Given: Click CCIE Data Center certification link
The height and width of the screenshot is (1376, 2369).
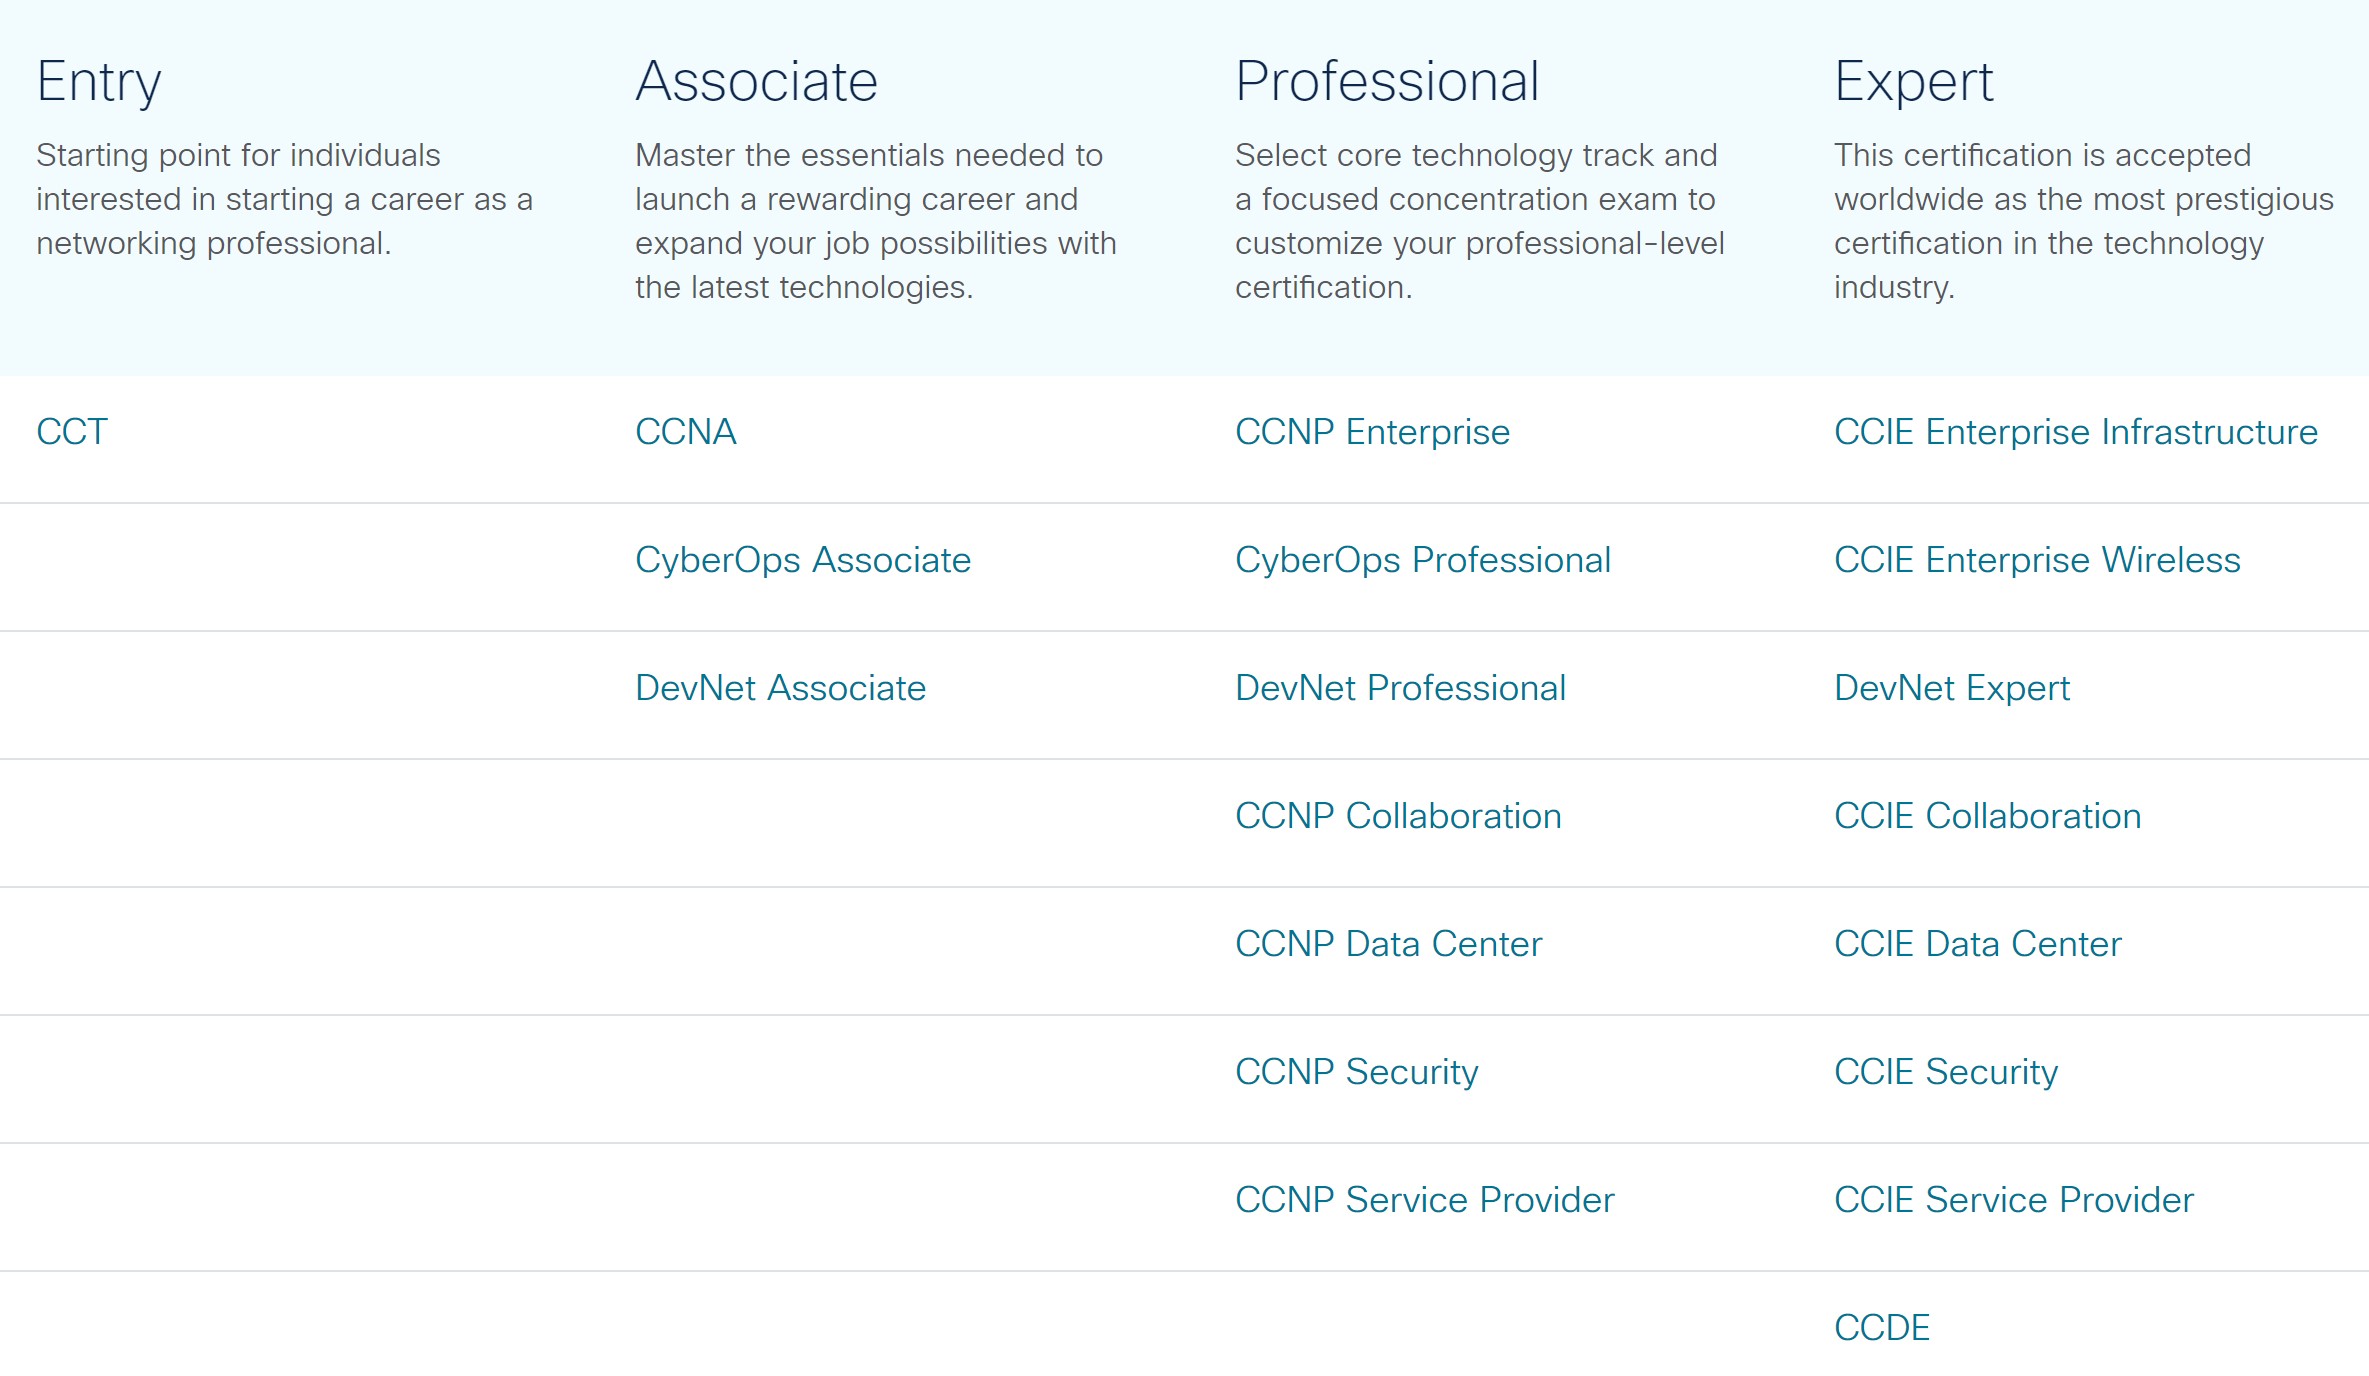Looking at the screenshot, I should 1978,944.
